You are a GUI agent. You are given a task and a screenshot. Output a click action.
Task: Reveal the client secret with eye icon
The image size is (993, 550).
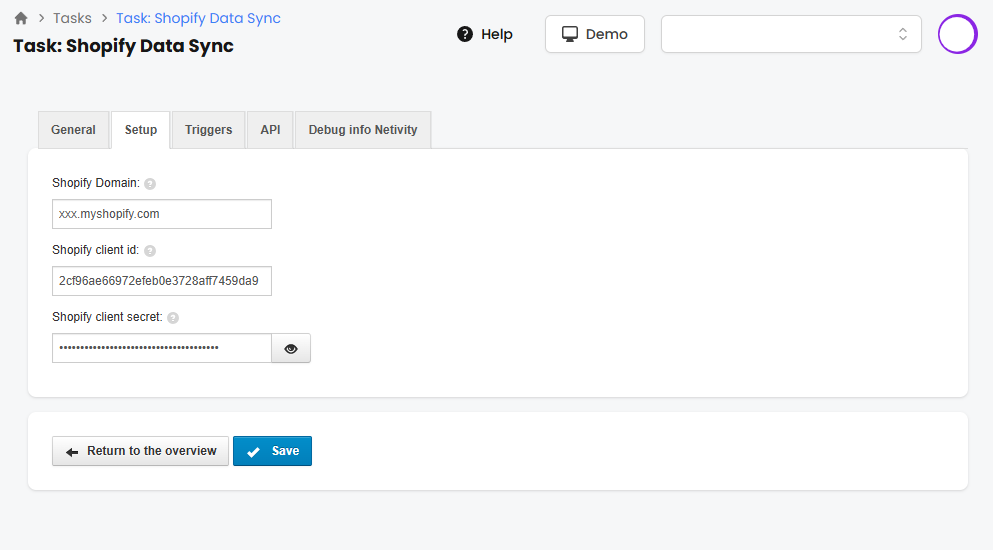click(291, 349)
